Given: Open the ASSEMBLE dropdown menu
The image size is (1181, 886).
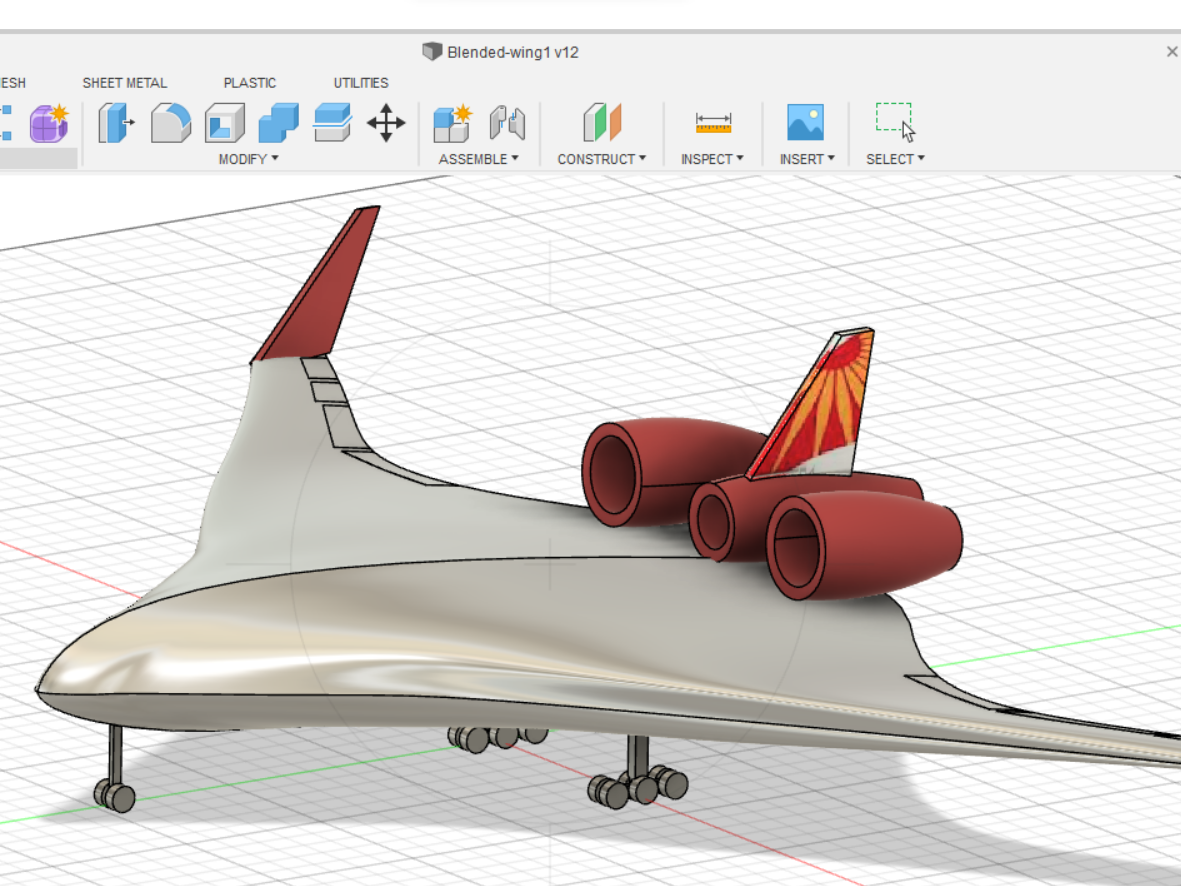Looking at the screenshot, I should point(478,159).
